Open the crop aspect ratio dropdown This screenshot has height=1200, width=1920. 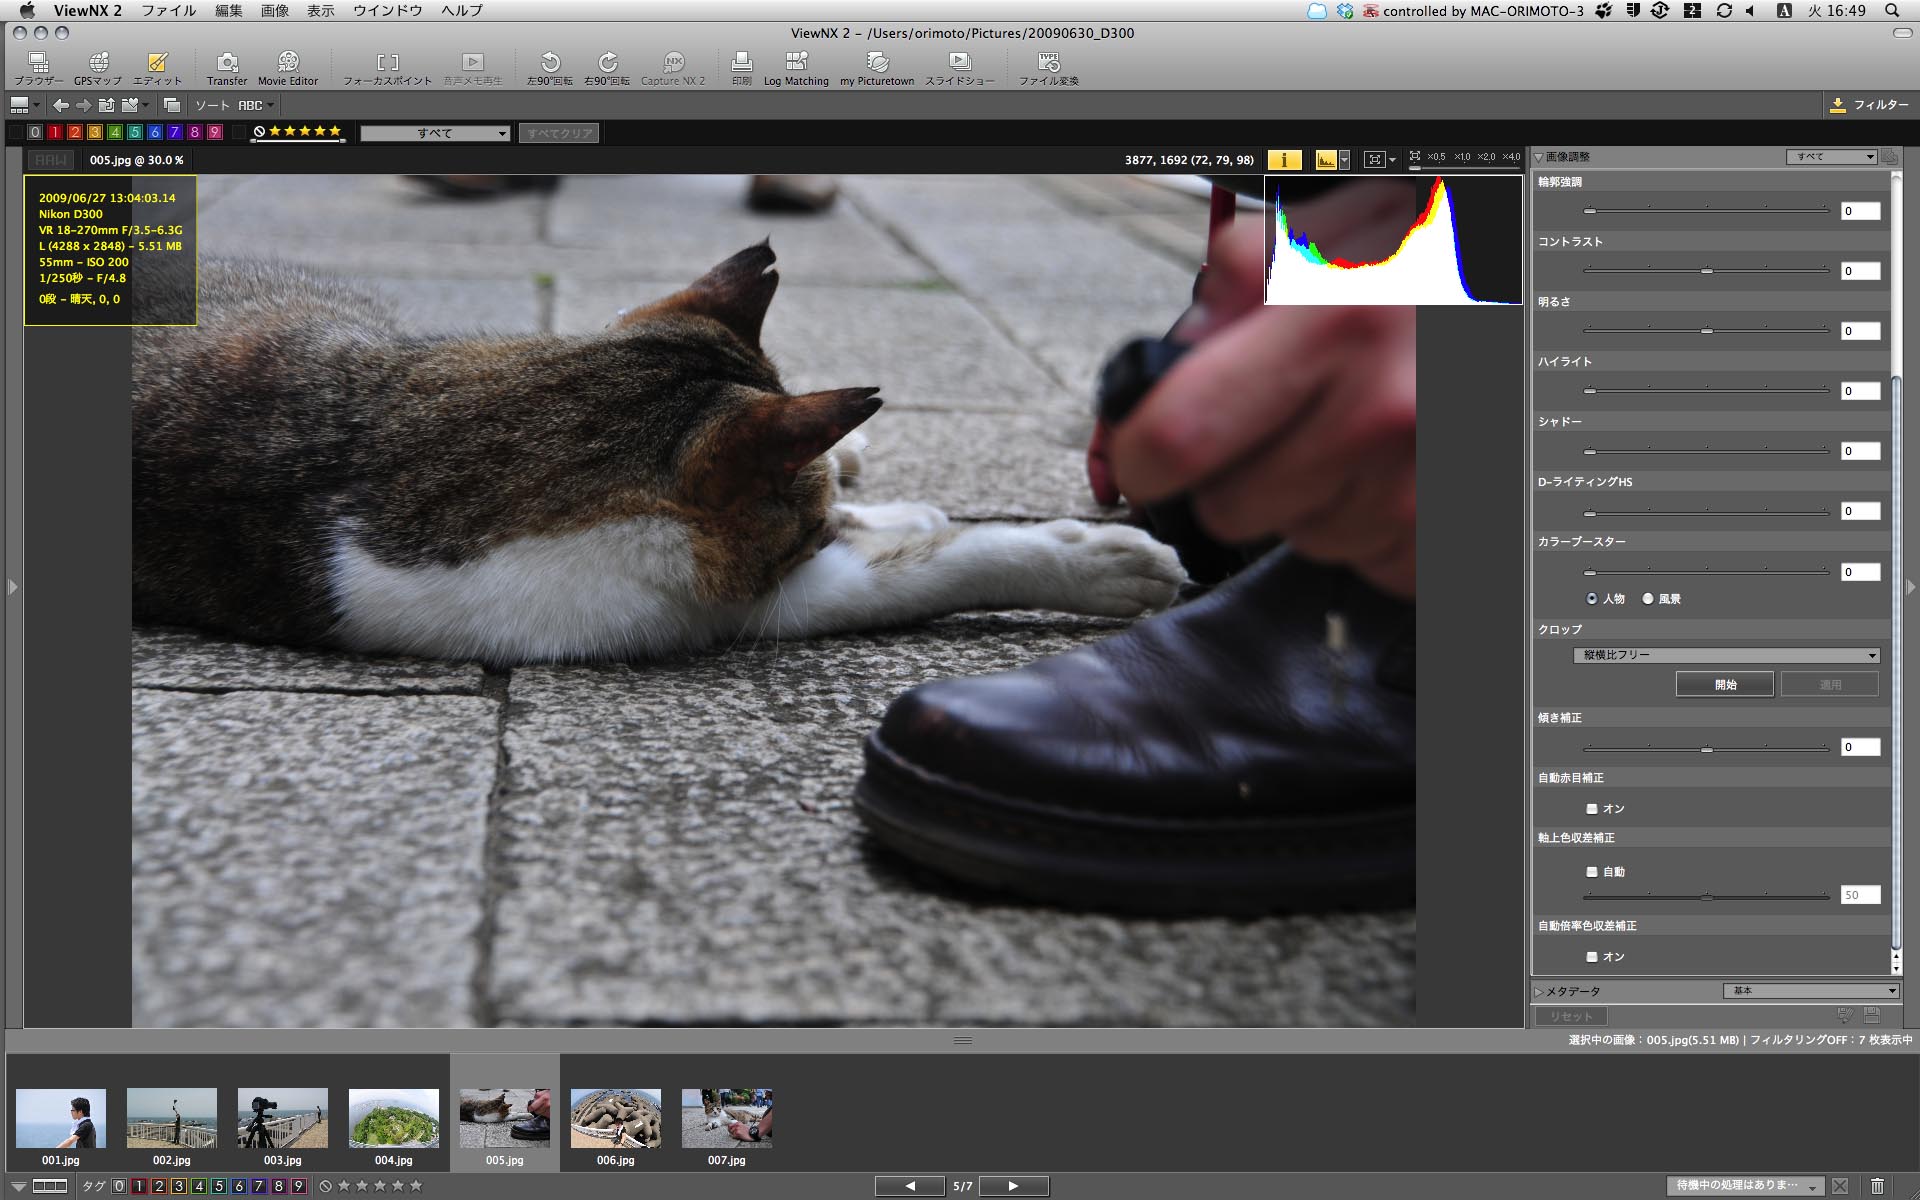click(x=1726, y=655)
